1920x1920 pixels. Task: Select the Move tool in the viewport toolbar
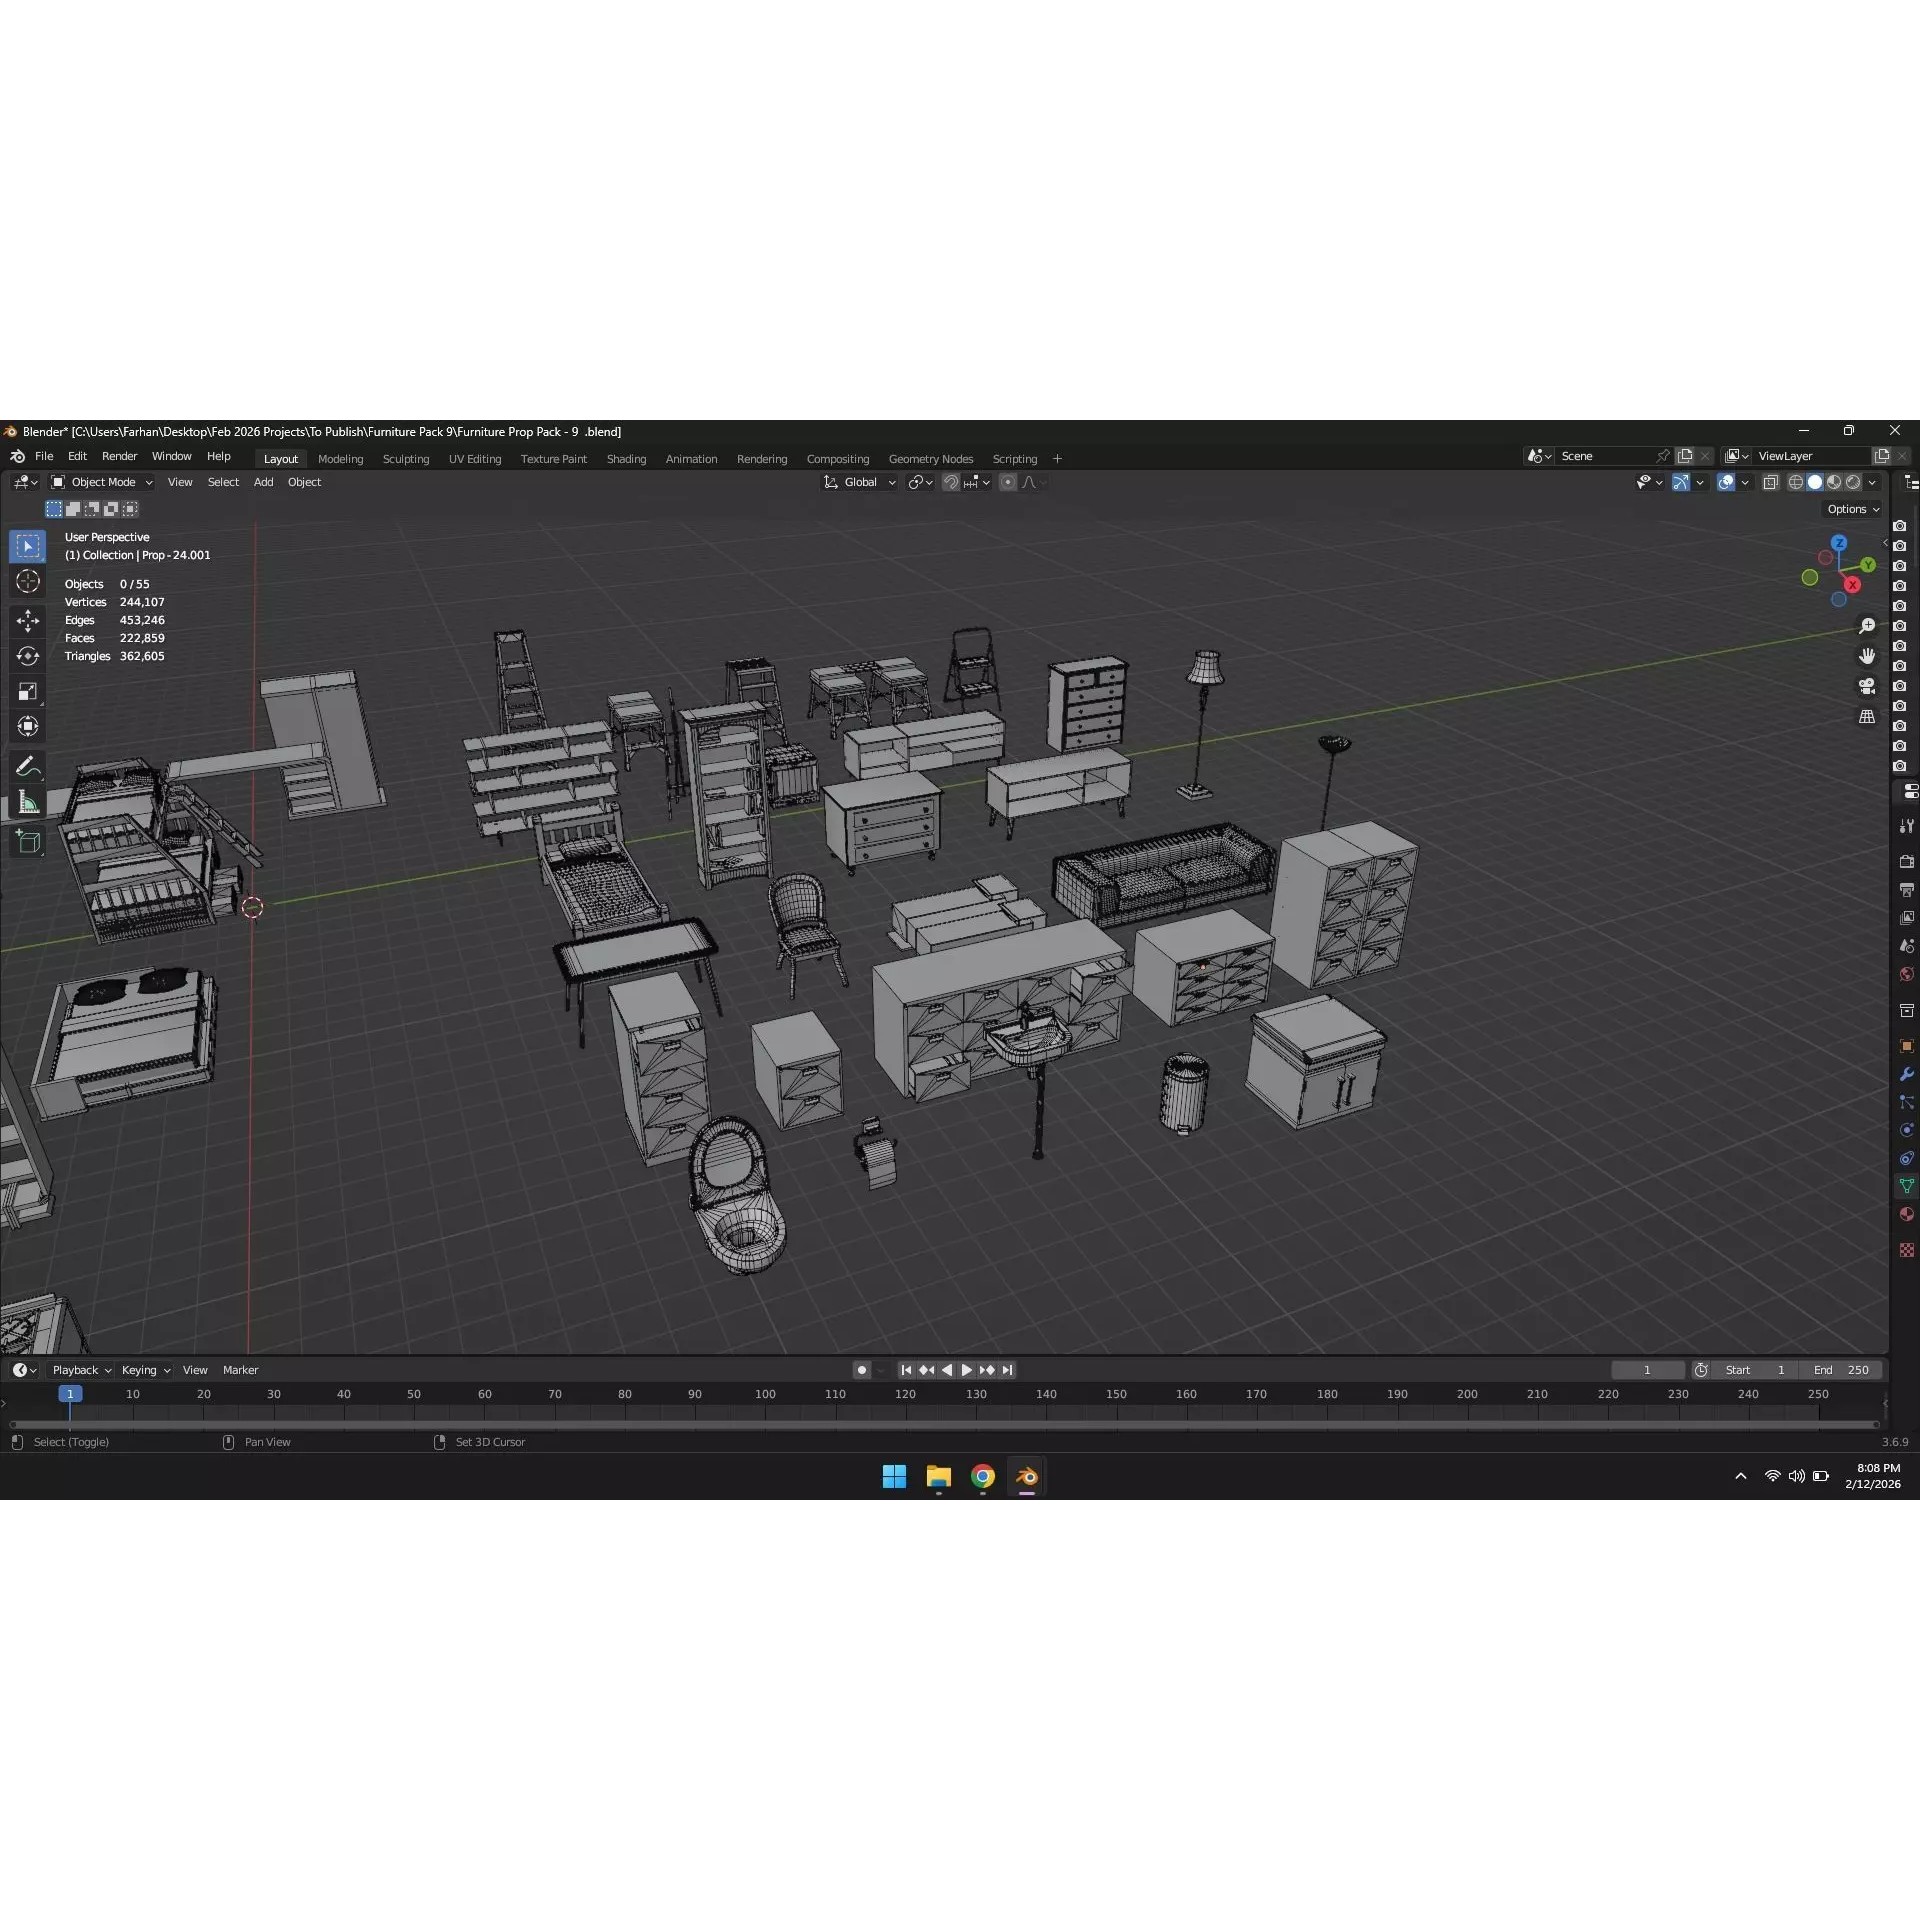tap(27, 620)
